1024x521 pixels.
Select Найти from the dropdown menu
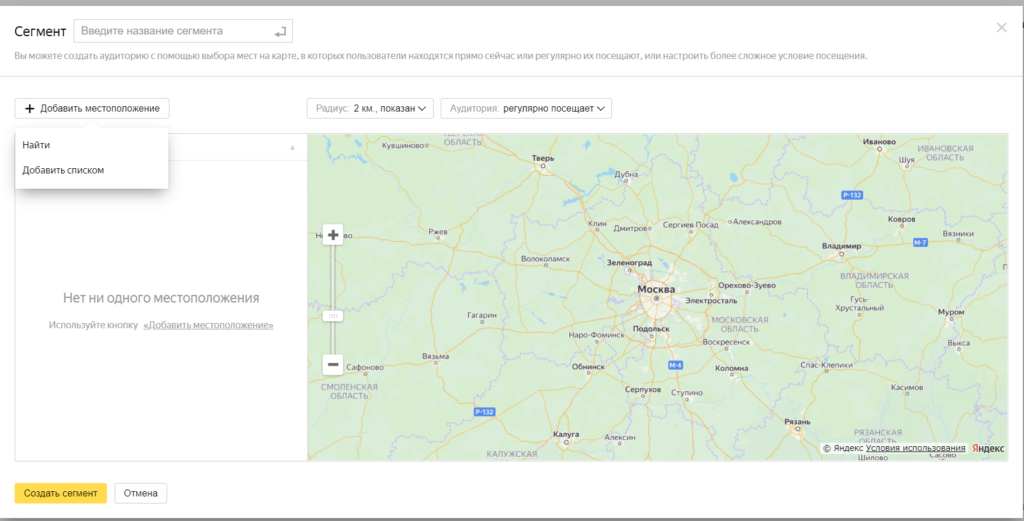pyautogui.click(x=37, y=145)
